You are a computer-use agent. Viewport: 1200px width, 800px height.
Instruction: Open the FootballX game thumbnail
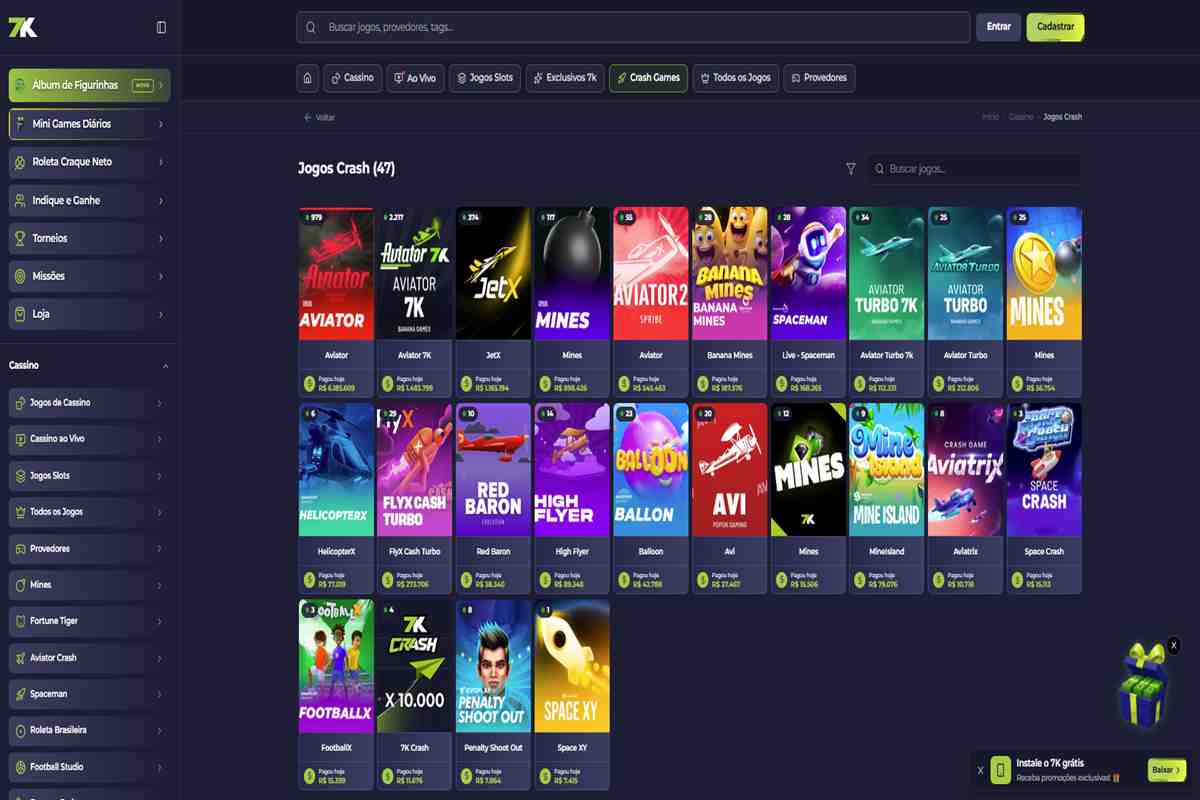pyautogui.click(x=336, y=666)
